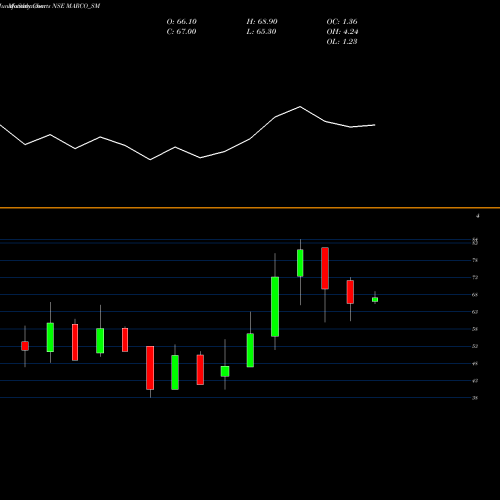Click the last small green candlestick

pos(375,300)
